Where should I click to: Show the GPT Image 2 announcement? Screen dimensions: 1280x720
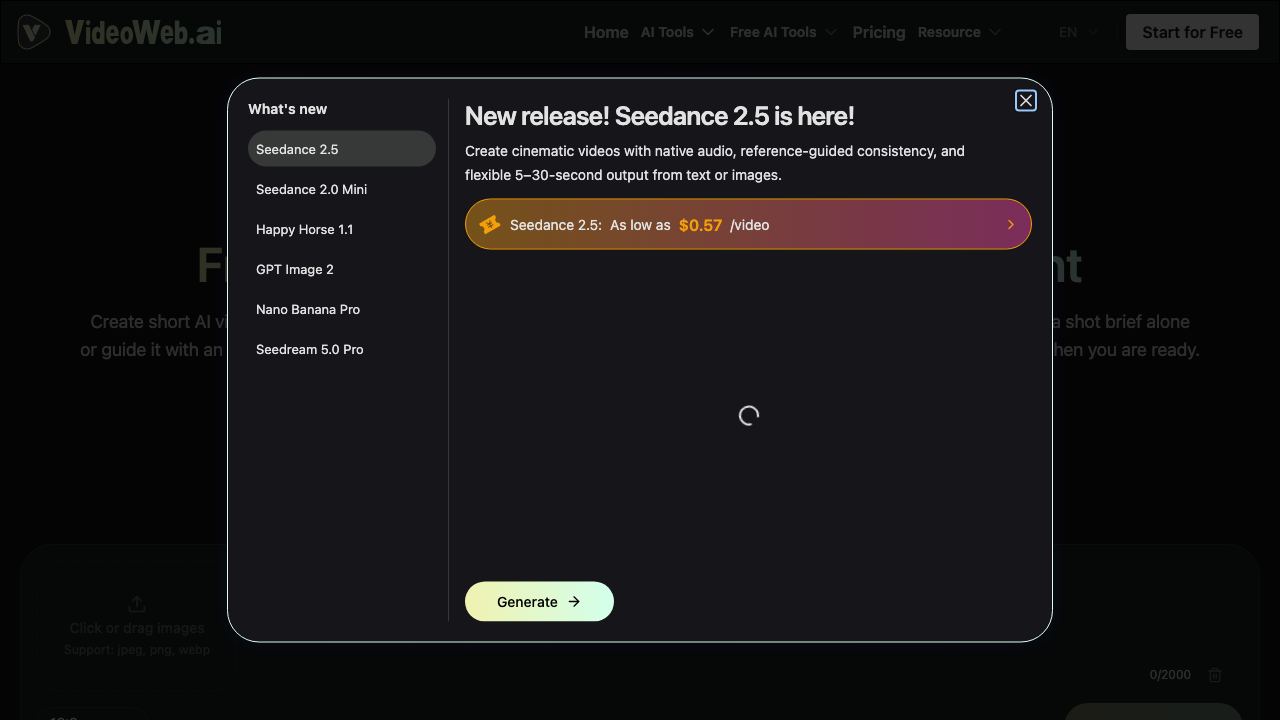342,269
